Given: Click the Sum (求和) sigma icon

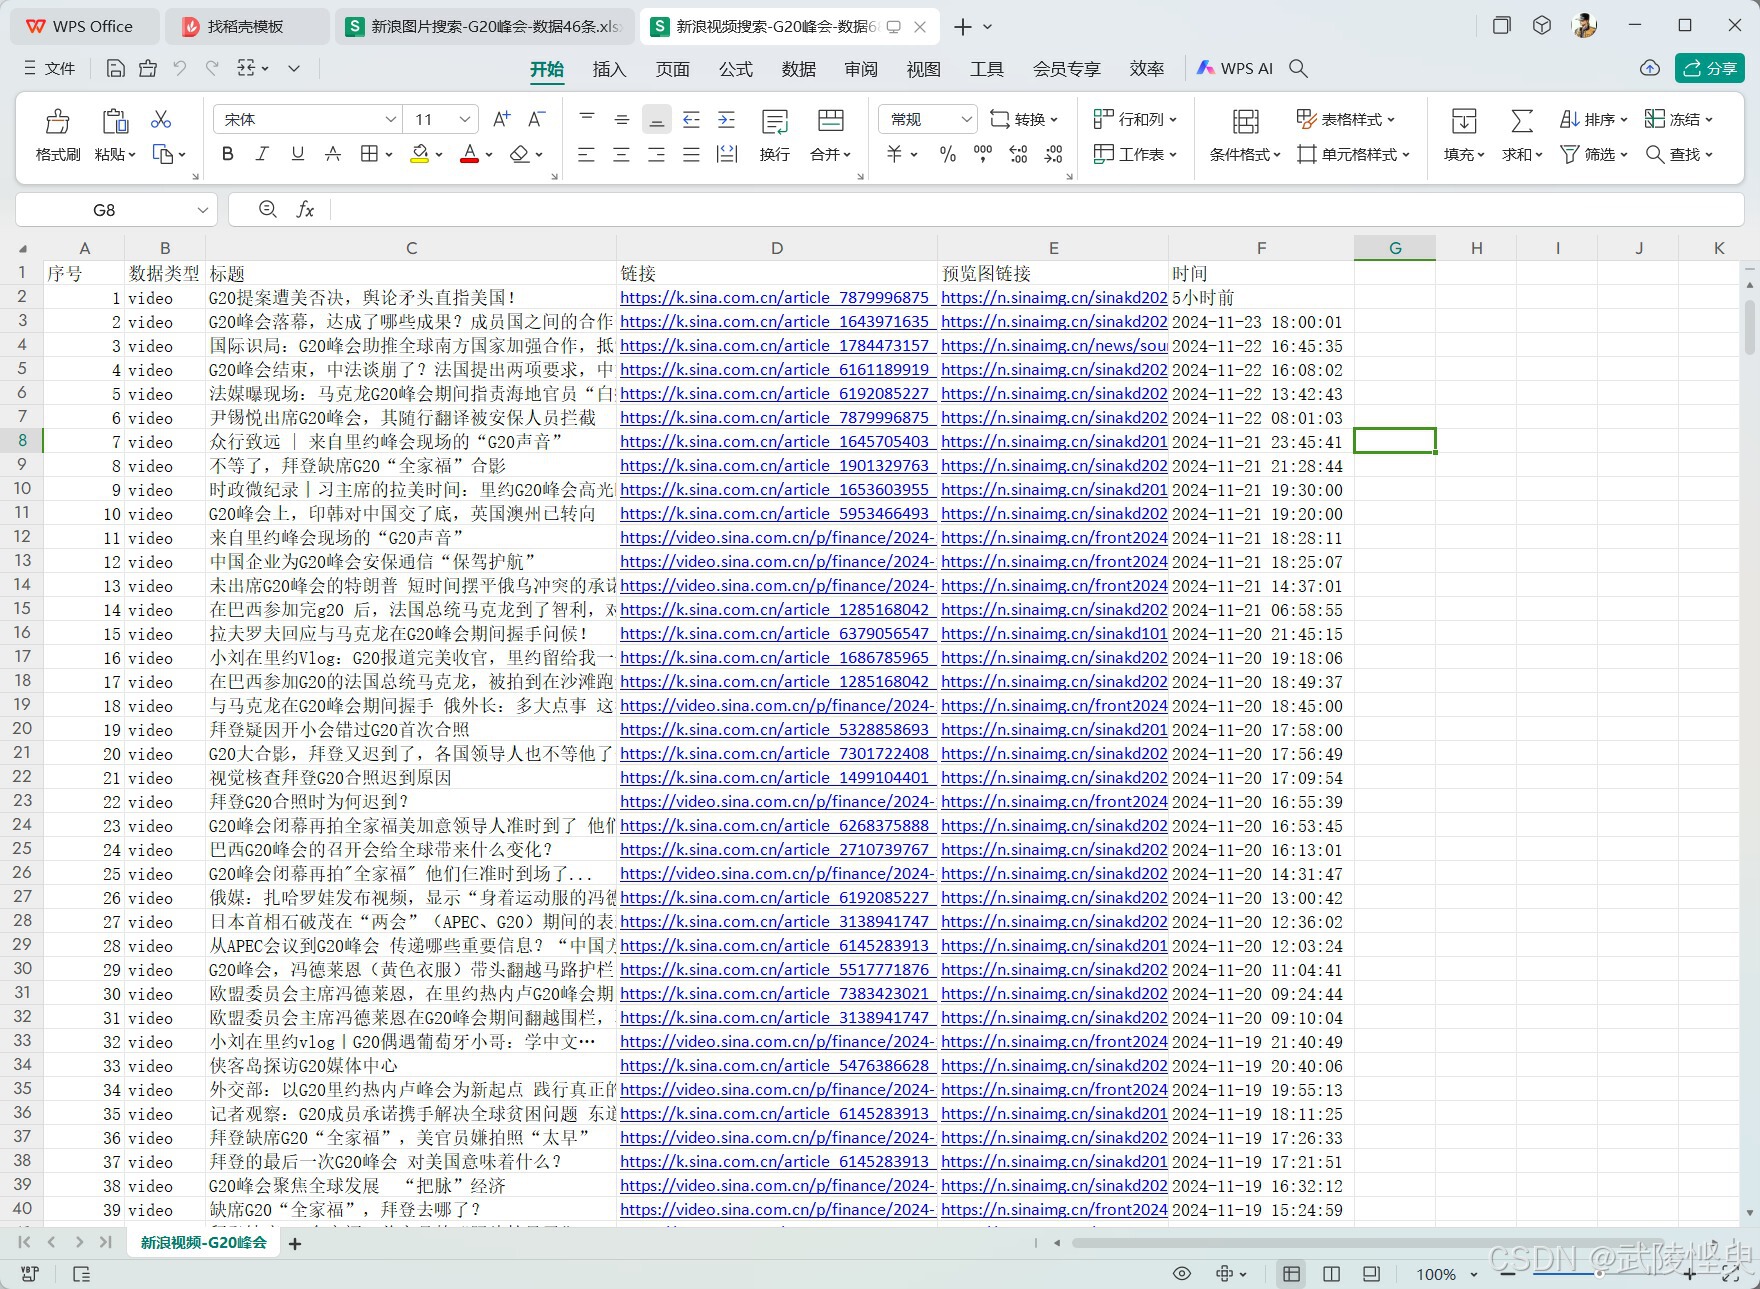Looking at the screenshot, I should pos(1521,121).
